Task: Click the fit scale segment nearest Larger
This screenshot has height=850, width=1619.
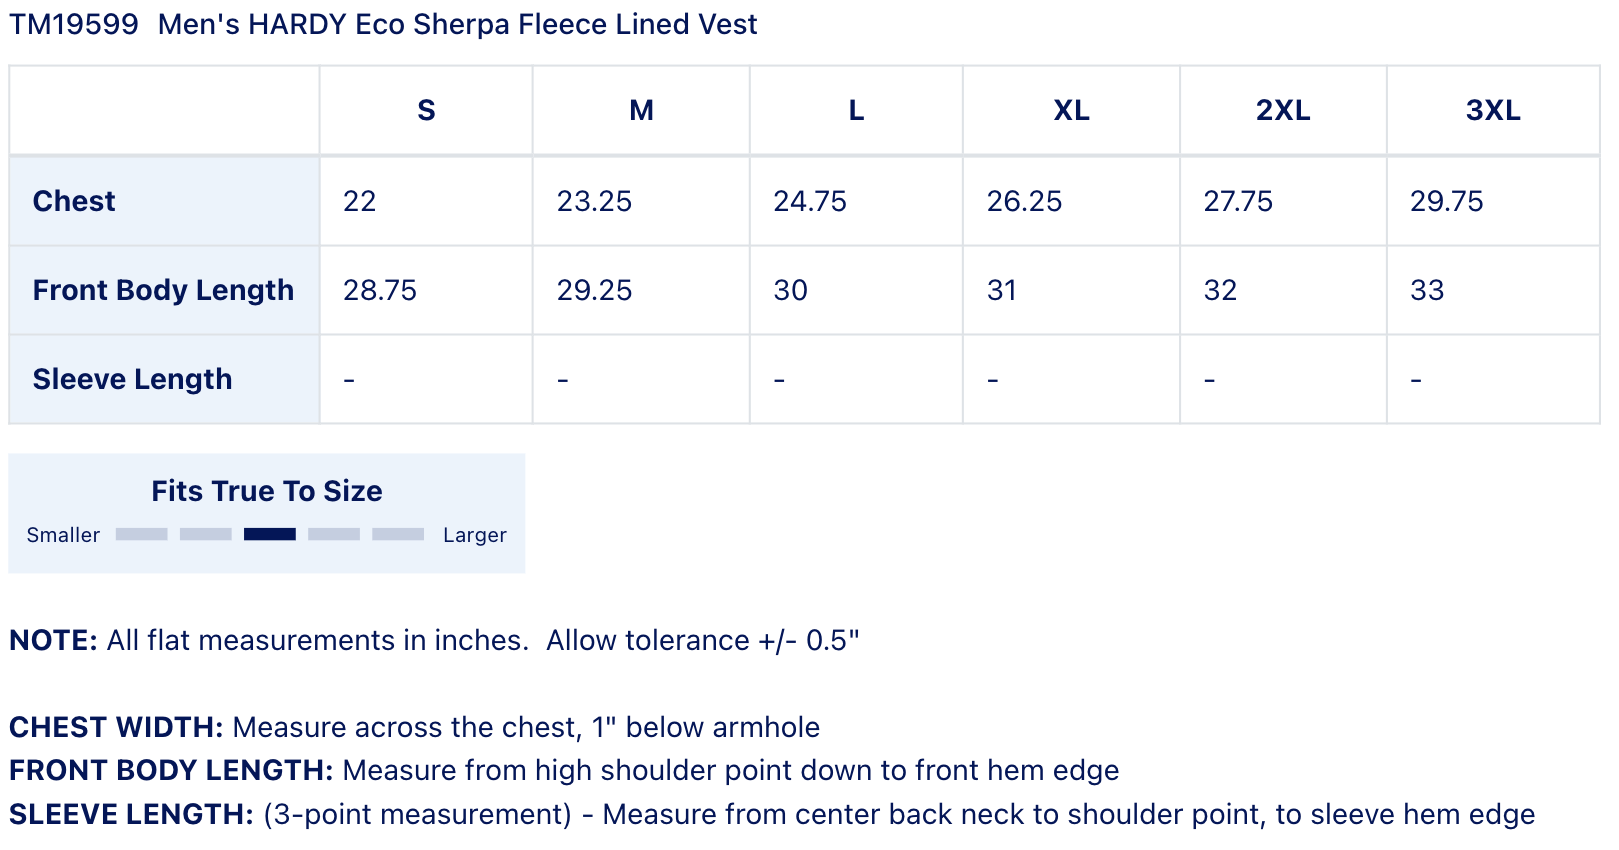Action: (398, 534)
